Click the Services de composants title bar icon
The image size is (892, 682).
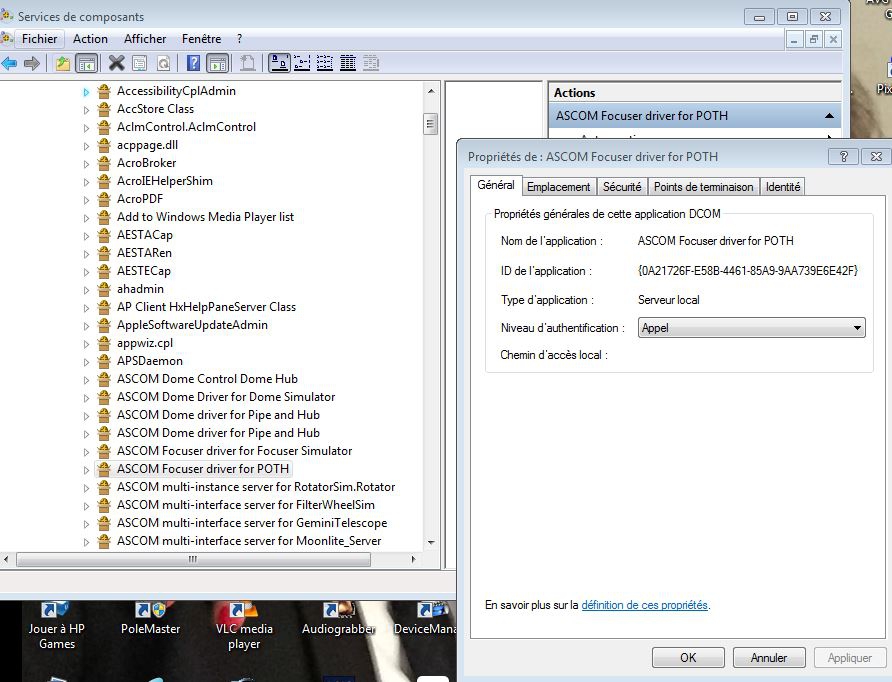[x=7, y=15]
